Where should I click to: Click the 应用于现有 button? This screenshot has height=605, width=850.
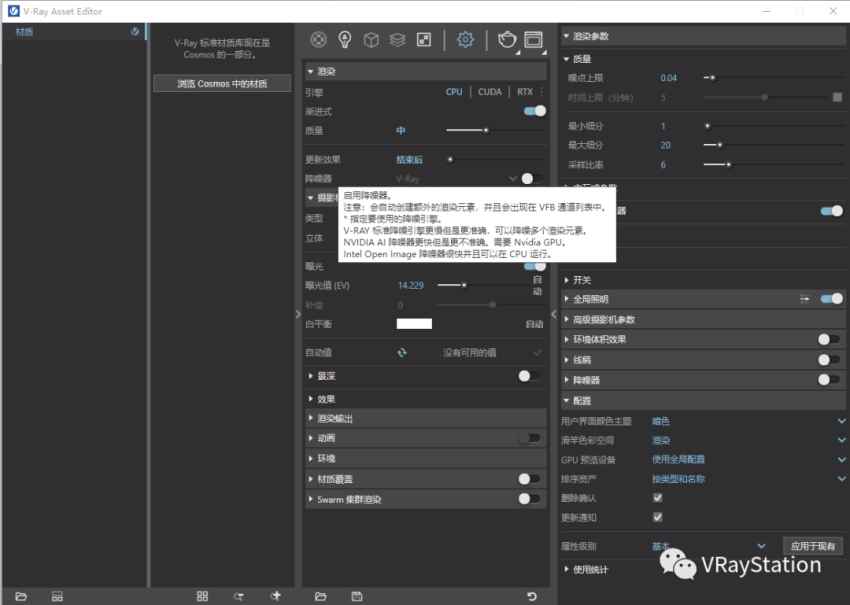click(x=813, y=546)
